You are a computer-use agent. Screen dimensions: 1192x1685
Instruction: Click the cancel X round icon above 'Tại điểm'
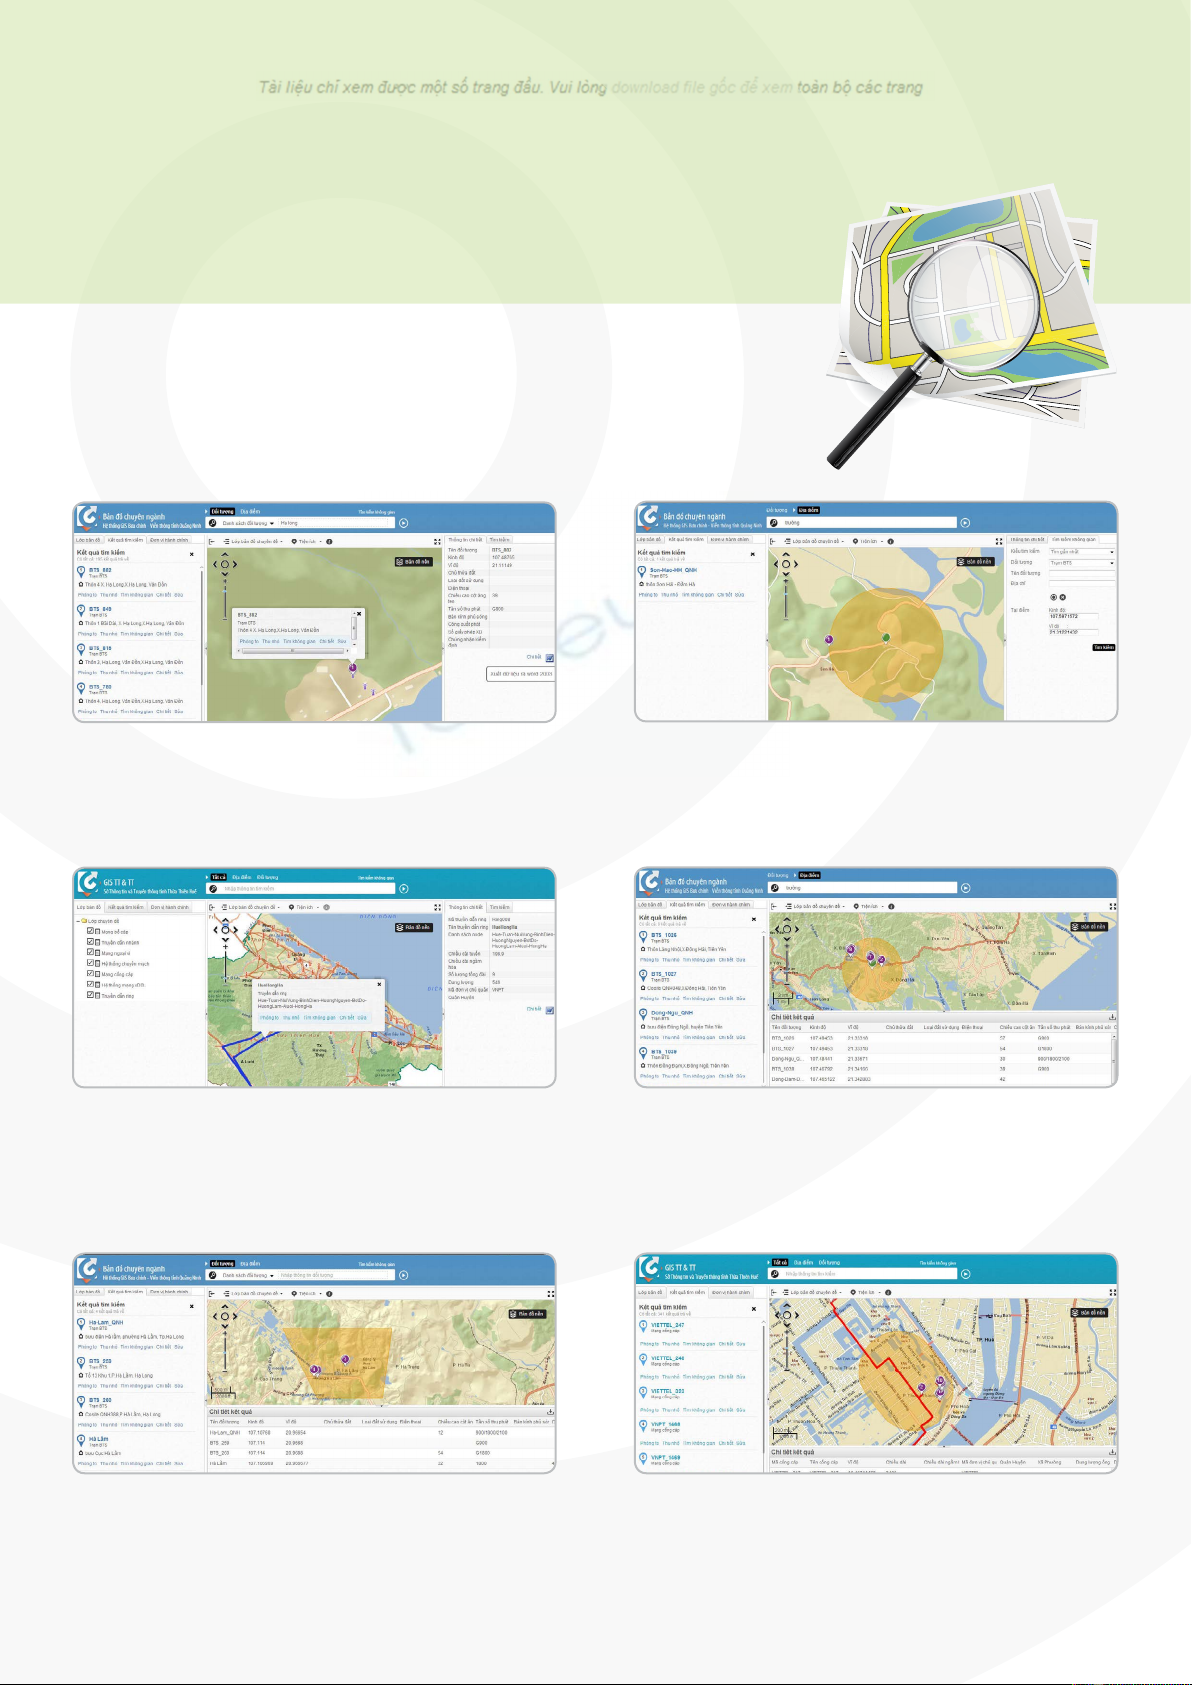pos(1062,597)
